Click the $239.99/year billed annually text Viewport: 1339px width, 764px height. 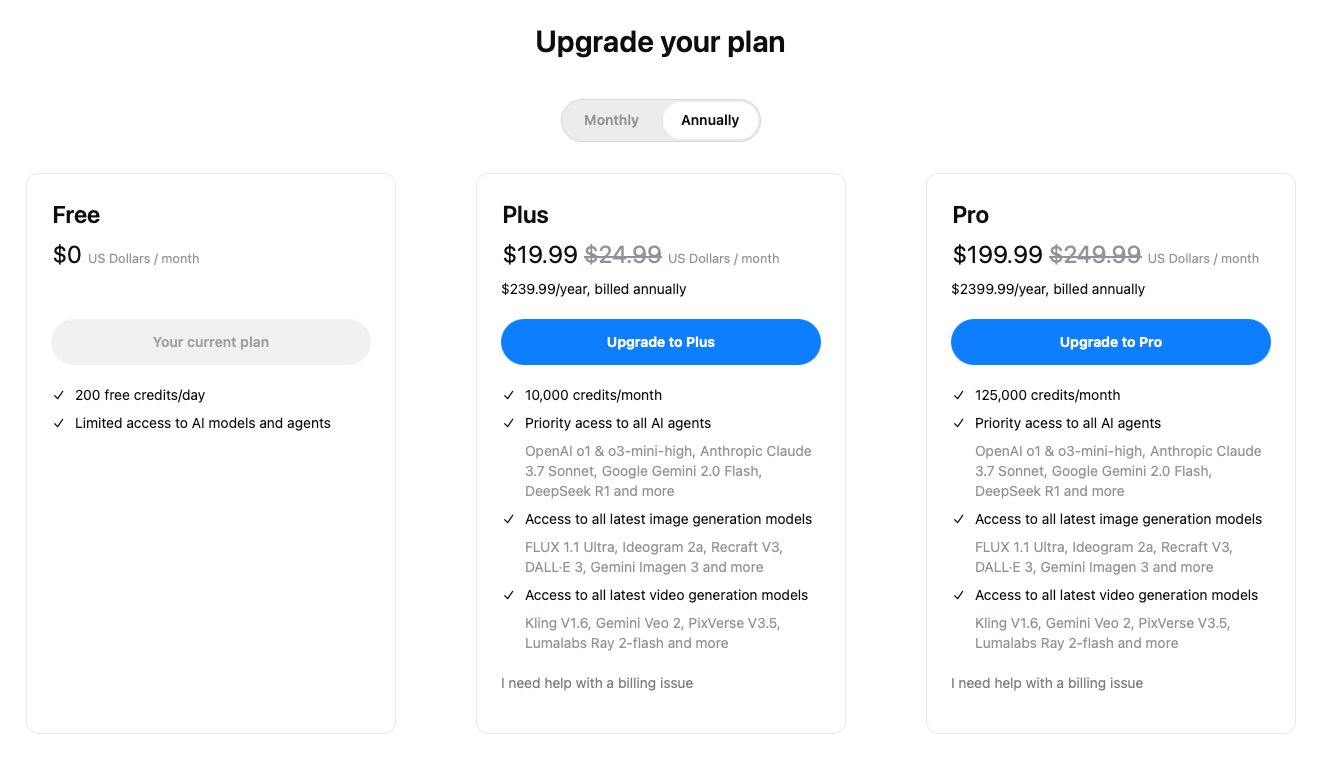pos(594,289)
